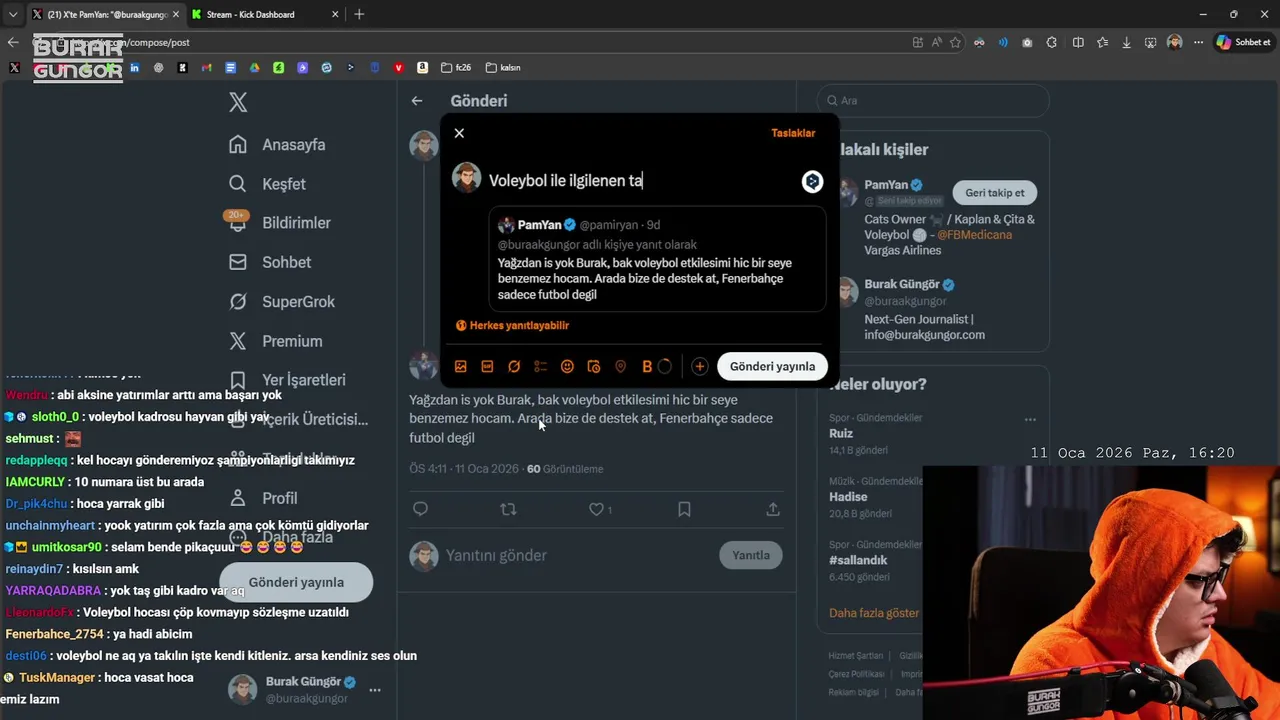Open Gmail bookmark
The width and height of the screenshot is (1280, 720).
pos(206,68)
